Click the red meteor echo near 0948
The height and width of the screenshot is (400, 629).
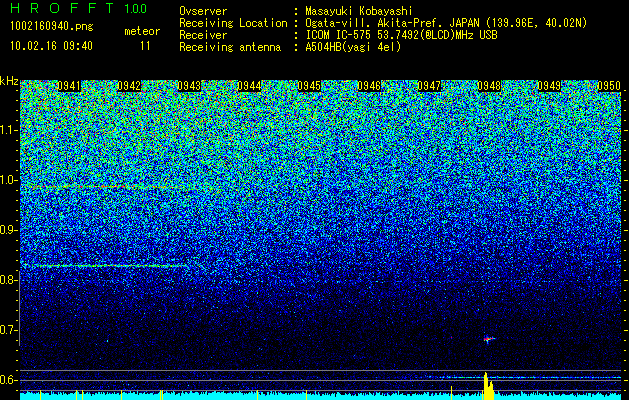point(488,339)
